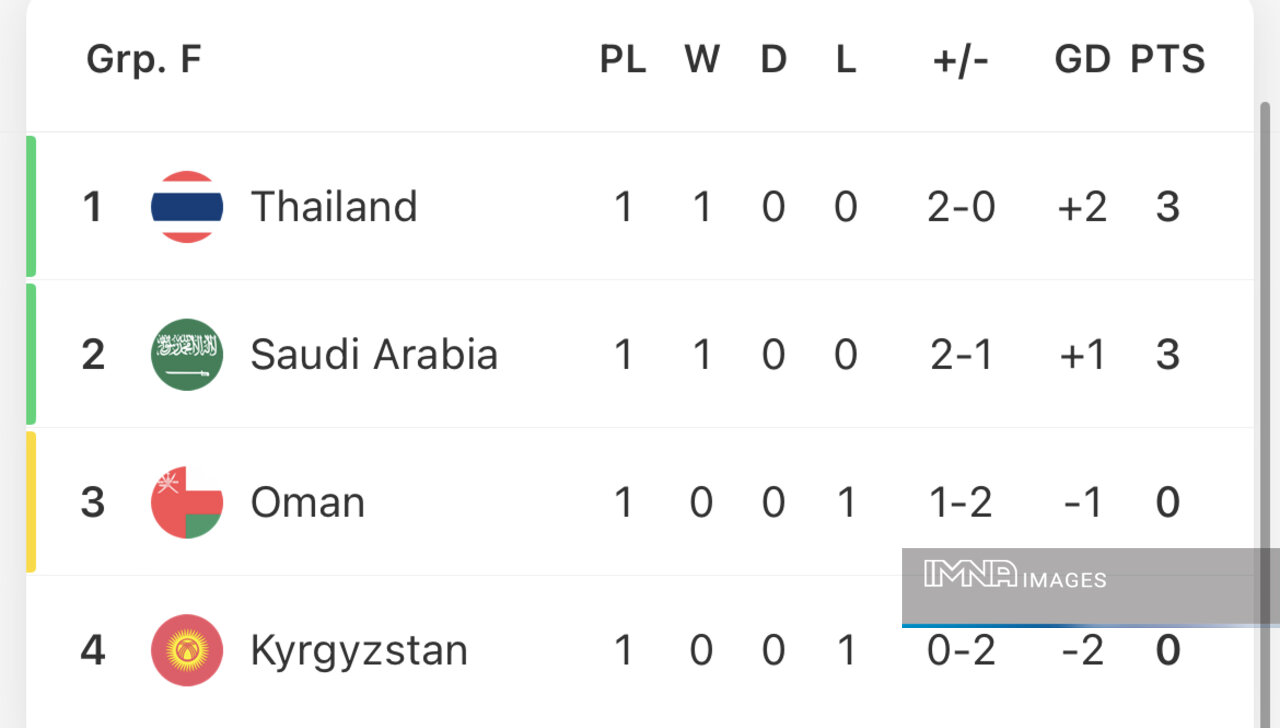The width and height of the screenshot is (1280, 728).
Task: Open Saudi Arabia's team details
Action: coord(375,354)
